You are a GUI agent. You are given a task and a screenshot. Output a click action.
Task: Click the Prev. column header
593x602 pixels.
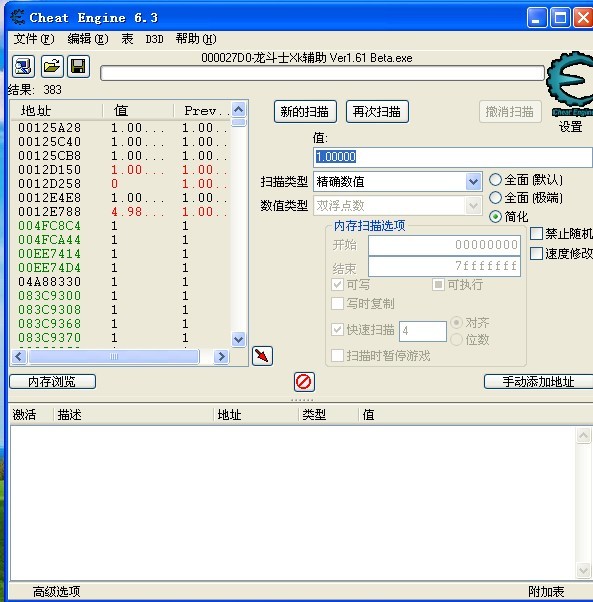tap(203, 111)
